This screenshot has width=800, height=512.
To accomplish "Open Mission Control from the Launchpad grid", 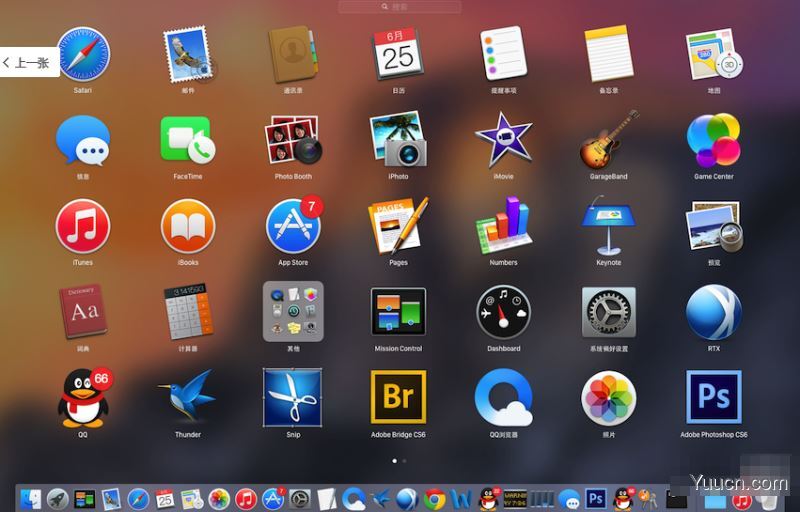I will [398, 312].
